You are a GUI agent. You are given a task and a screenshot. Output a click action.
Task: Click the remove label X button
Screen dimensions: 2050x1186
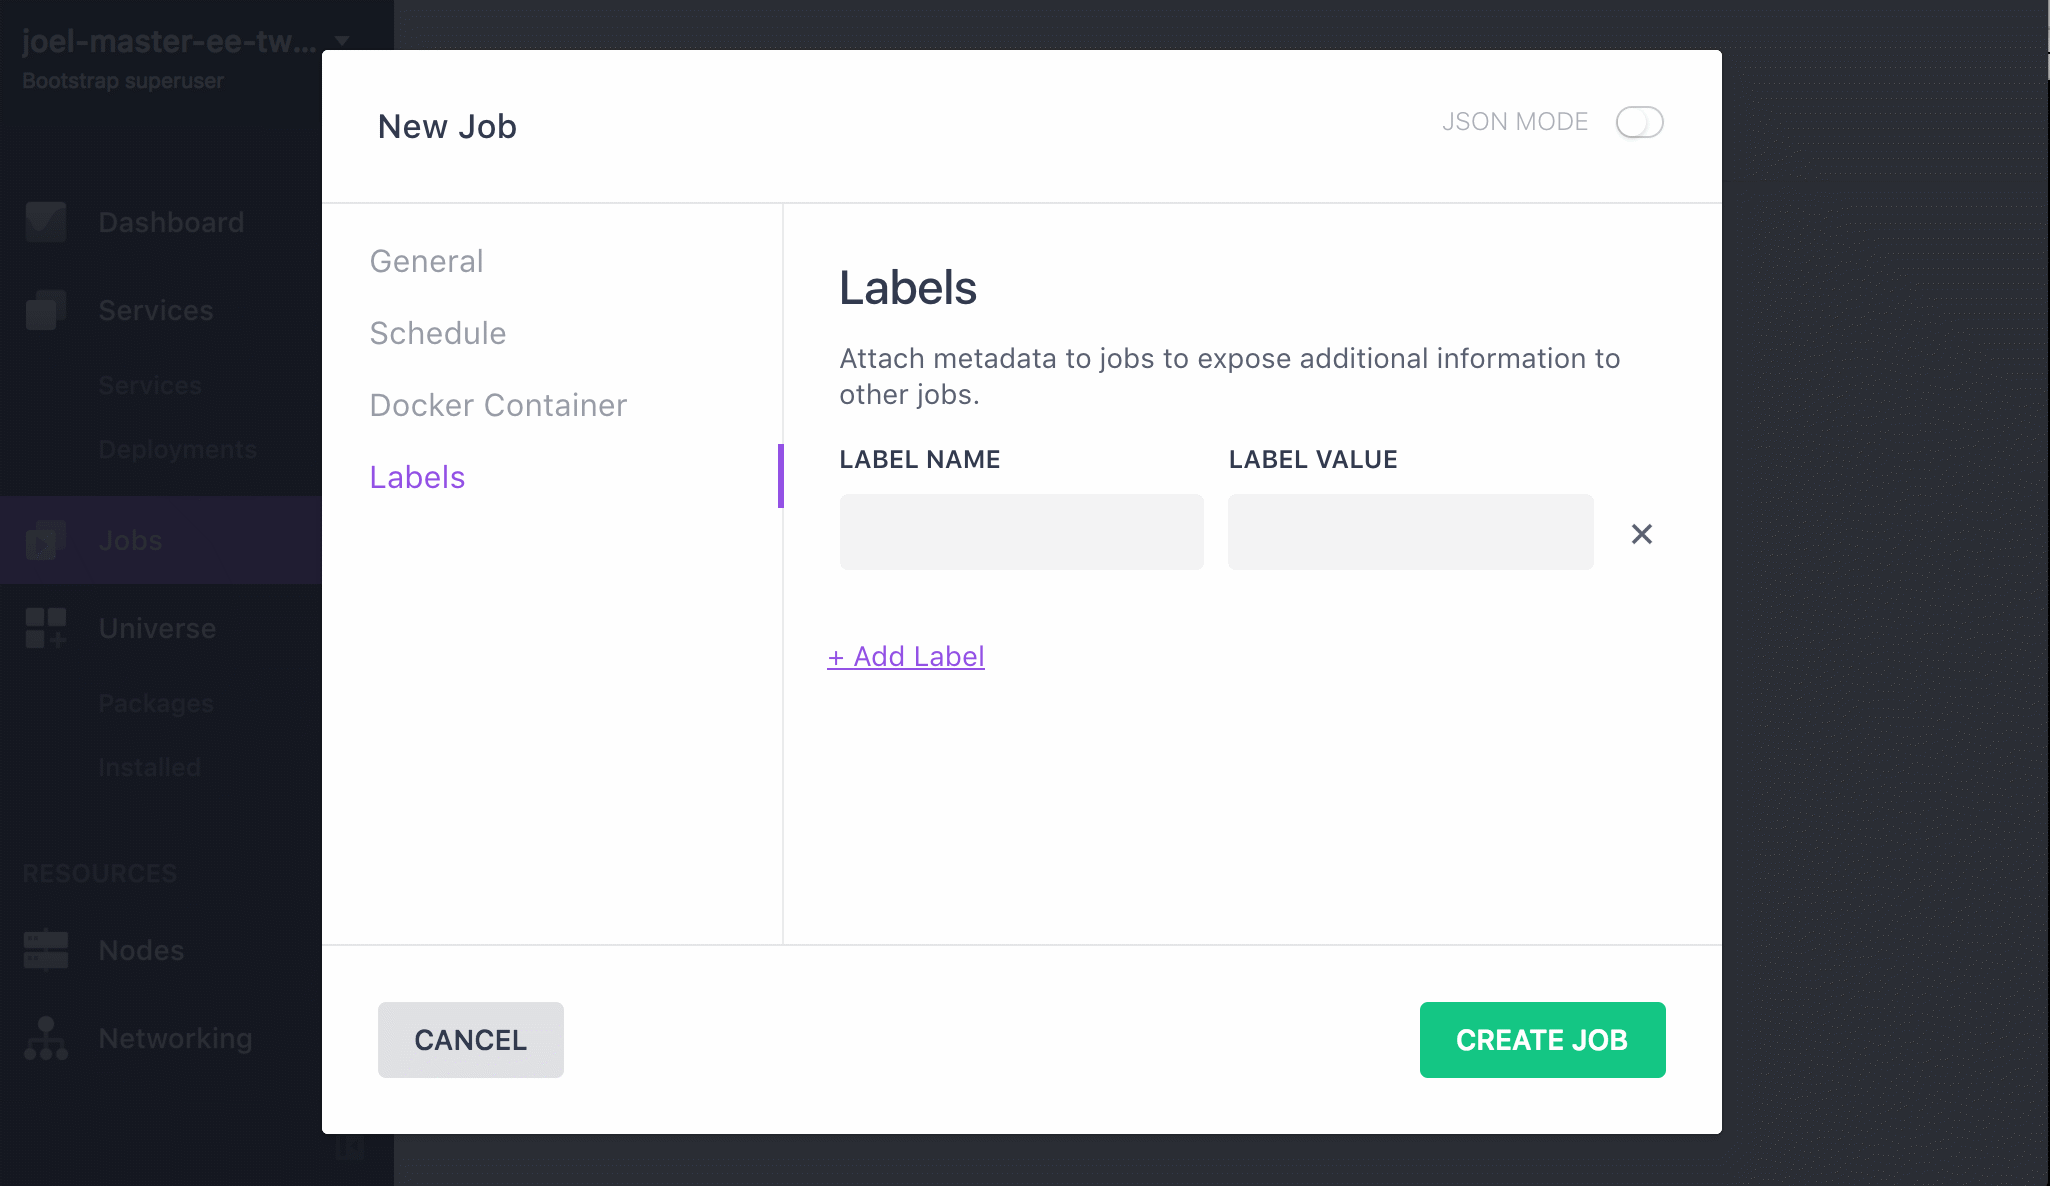[x=1642, y=532]
